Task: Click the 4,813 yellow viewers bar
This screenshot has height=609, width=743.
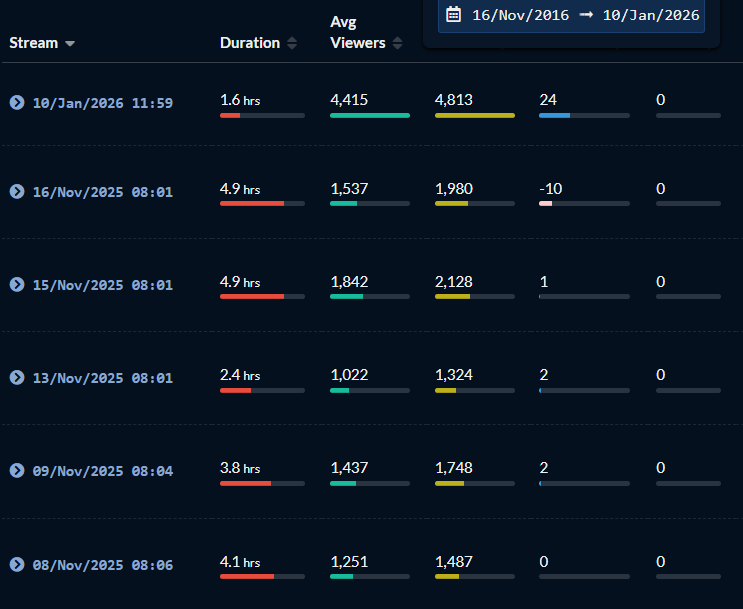Action: click(475, 116)
